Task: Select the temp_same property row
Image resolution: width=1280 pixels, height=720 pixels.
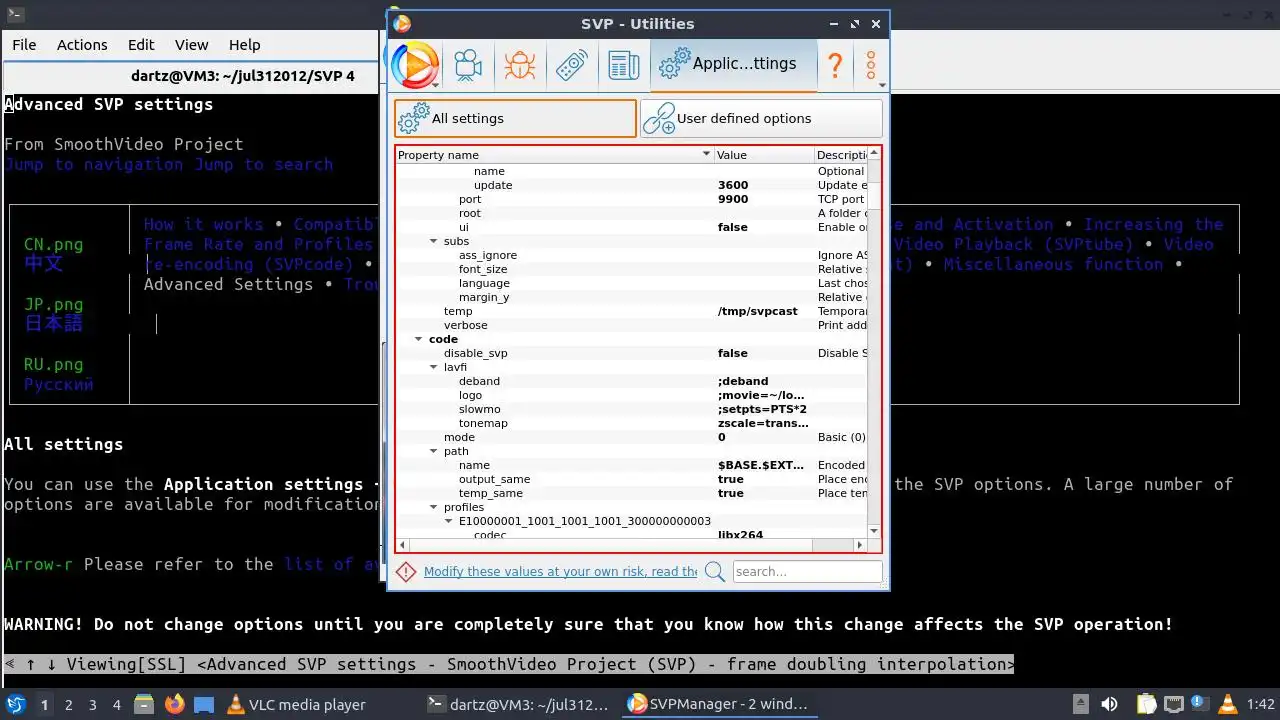Action: (x=631, y=493)
